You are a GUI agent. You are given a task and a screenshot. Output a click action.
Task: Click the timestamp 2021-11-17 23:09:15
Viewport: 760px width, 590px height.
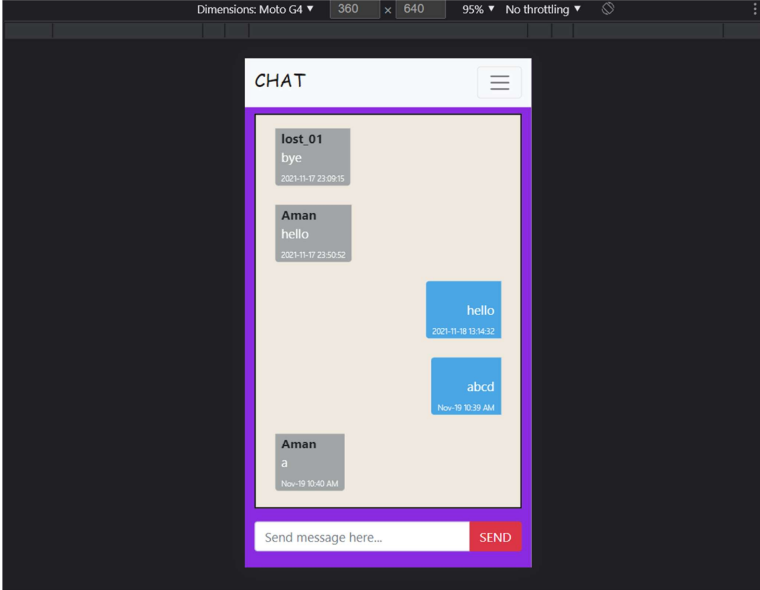[313, 178]
